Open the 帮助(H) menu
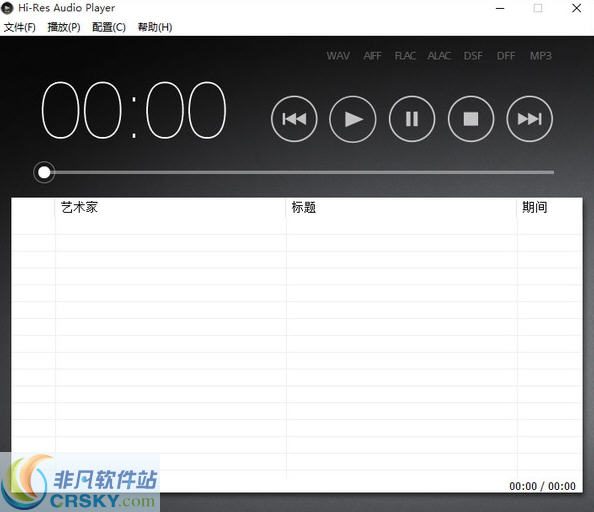594x512 pixels. point(155,27)
